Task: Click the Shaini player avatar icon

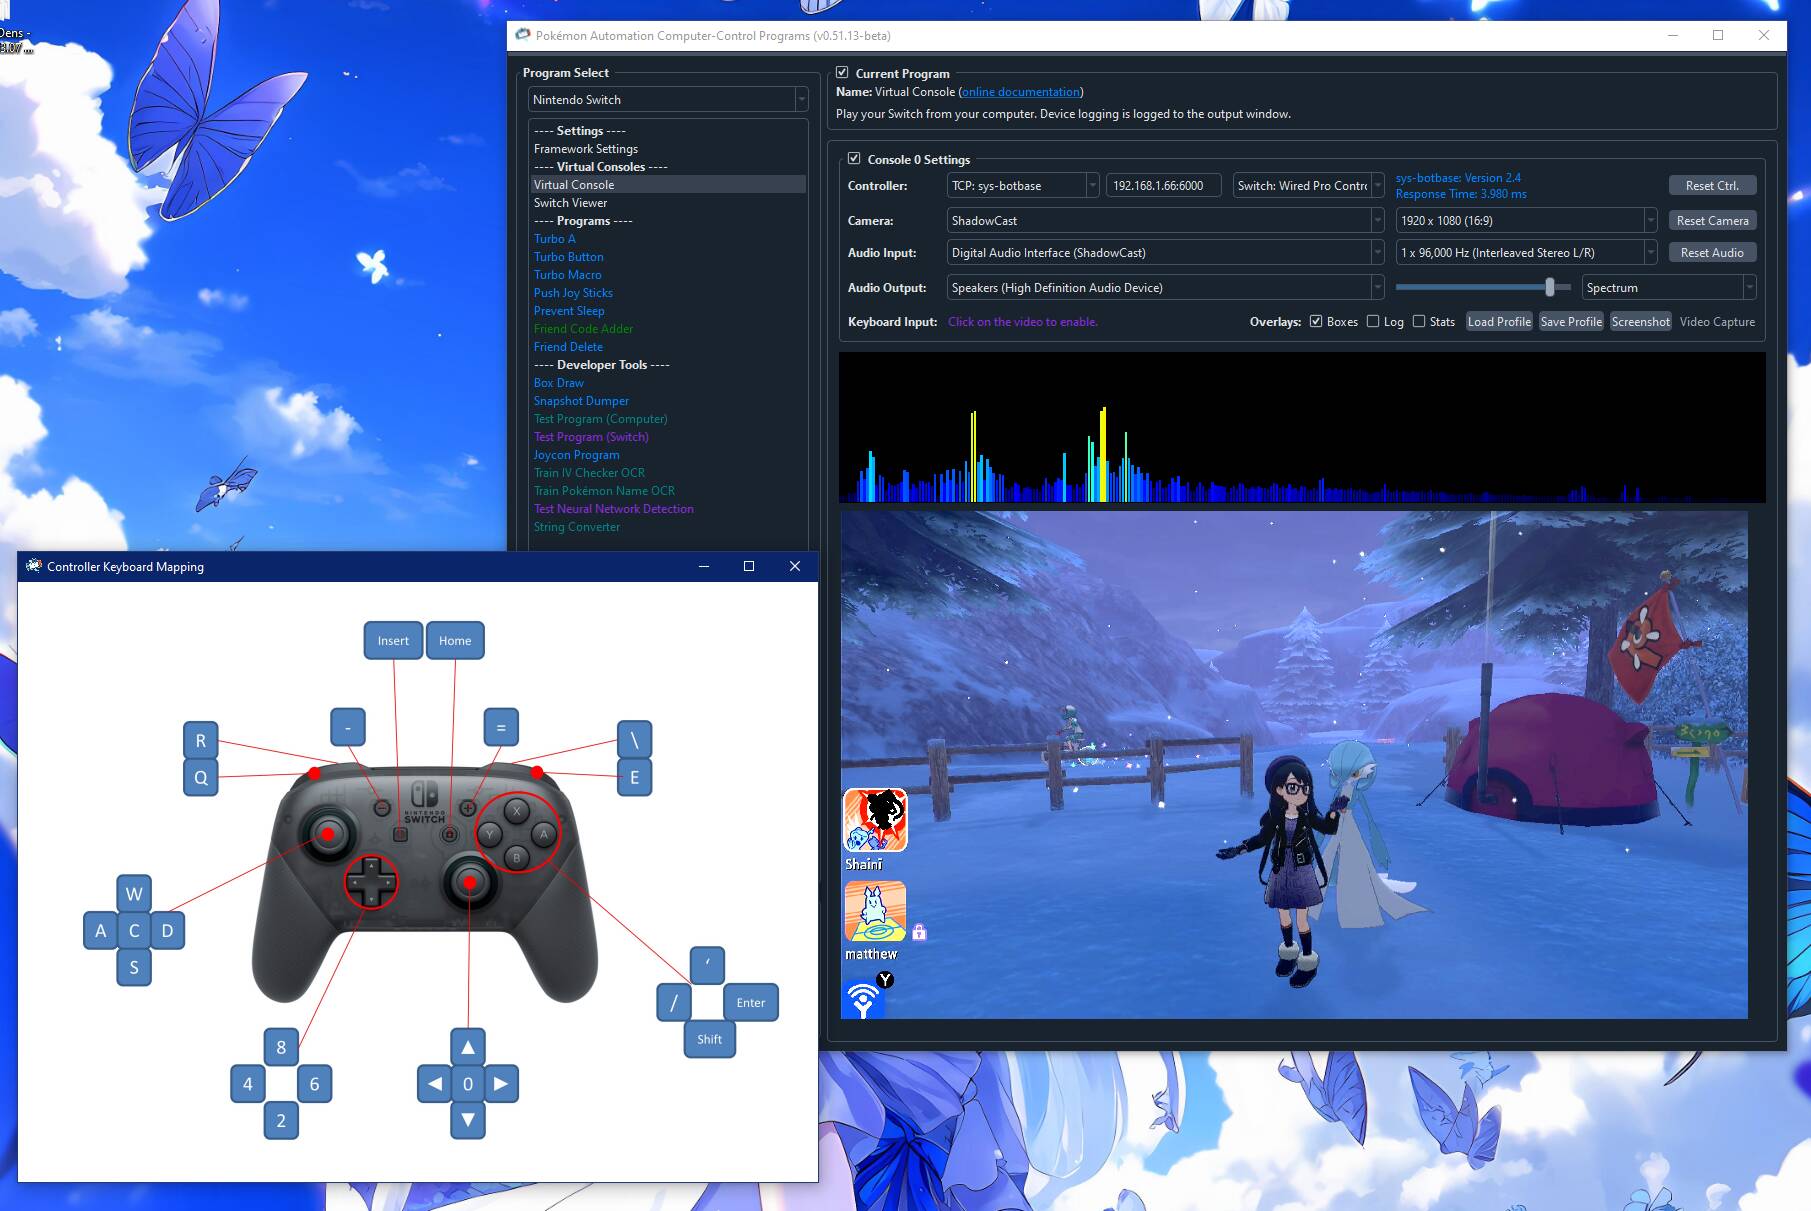Action: 875,820
